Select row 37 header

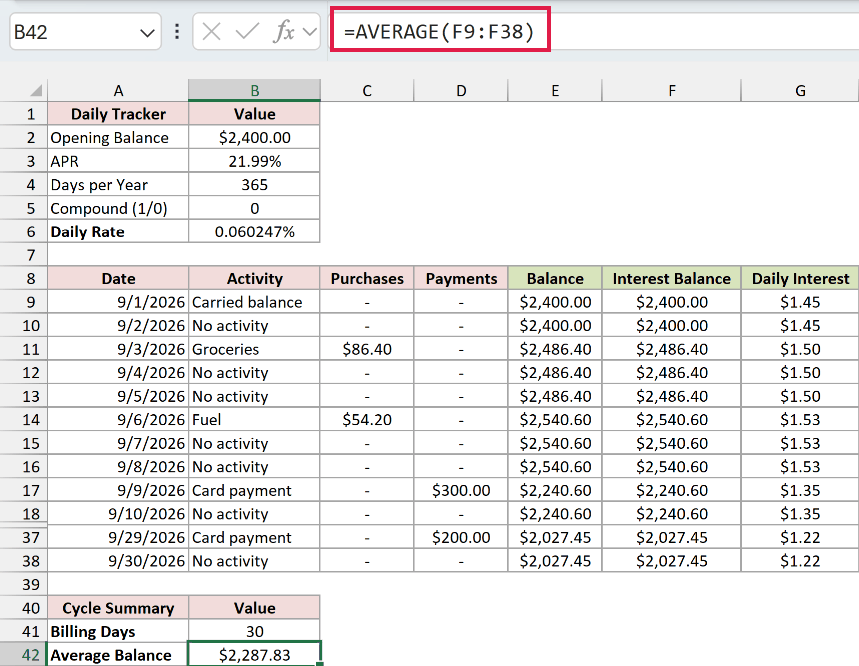(24, 537)
